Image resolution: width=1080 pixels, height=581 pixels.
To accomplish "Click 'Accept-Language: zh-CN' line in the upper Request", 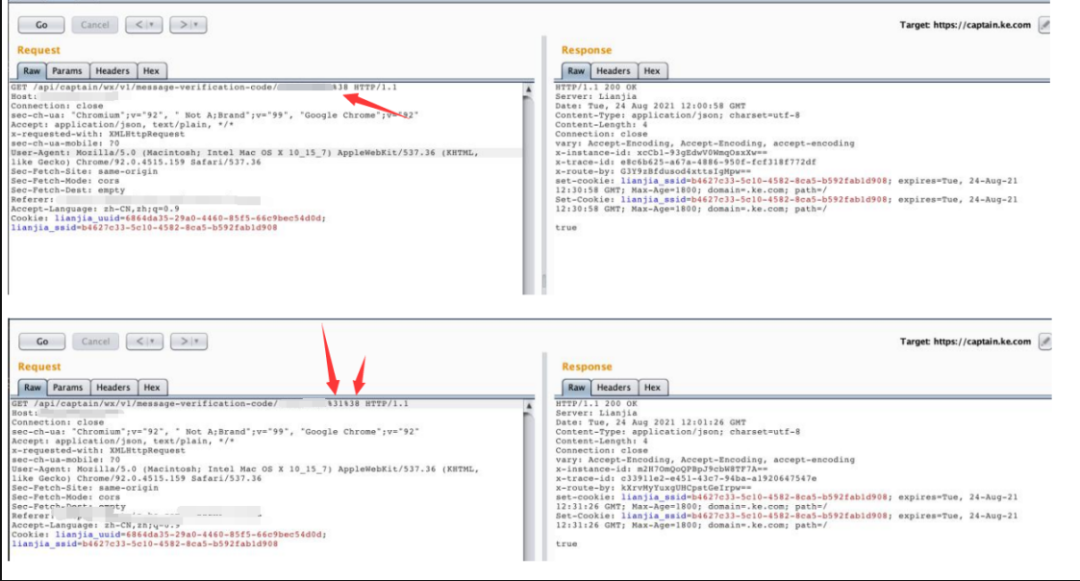I will (x=95, y=209).
